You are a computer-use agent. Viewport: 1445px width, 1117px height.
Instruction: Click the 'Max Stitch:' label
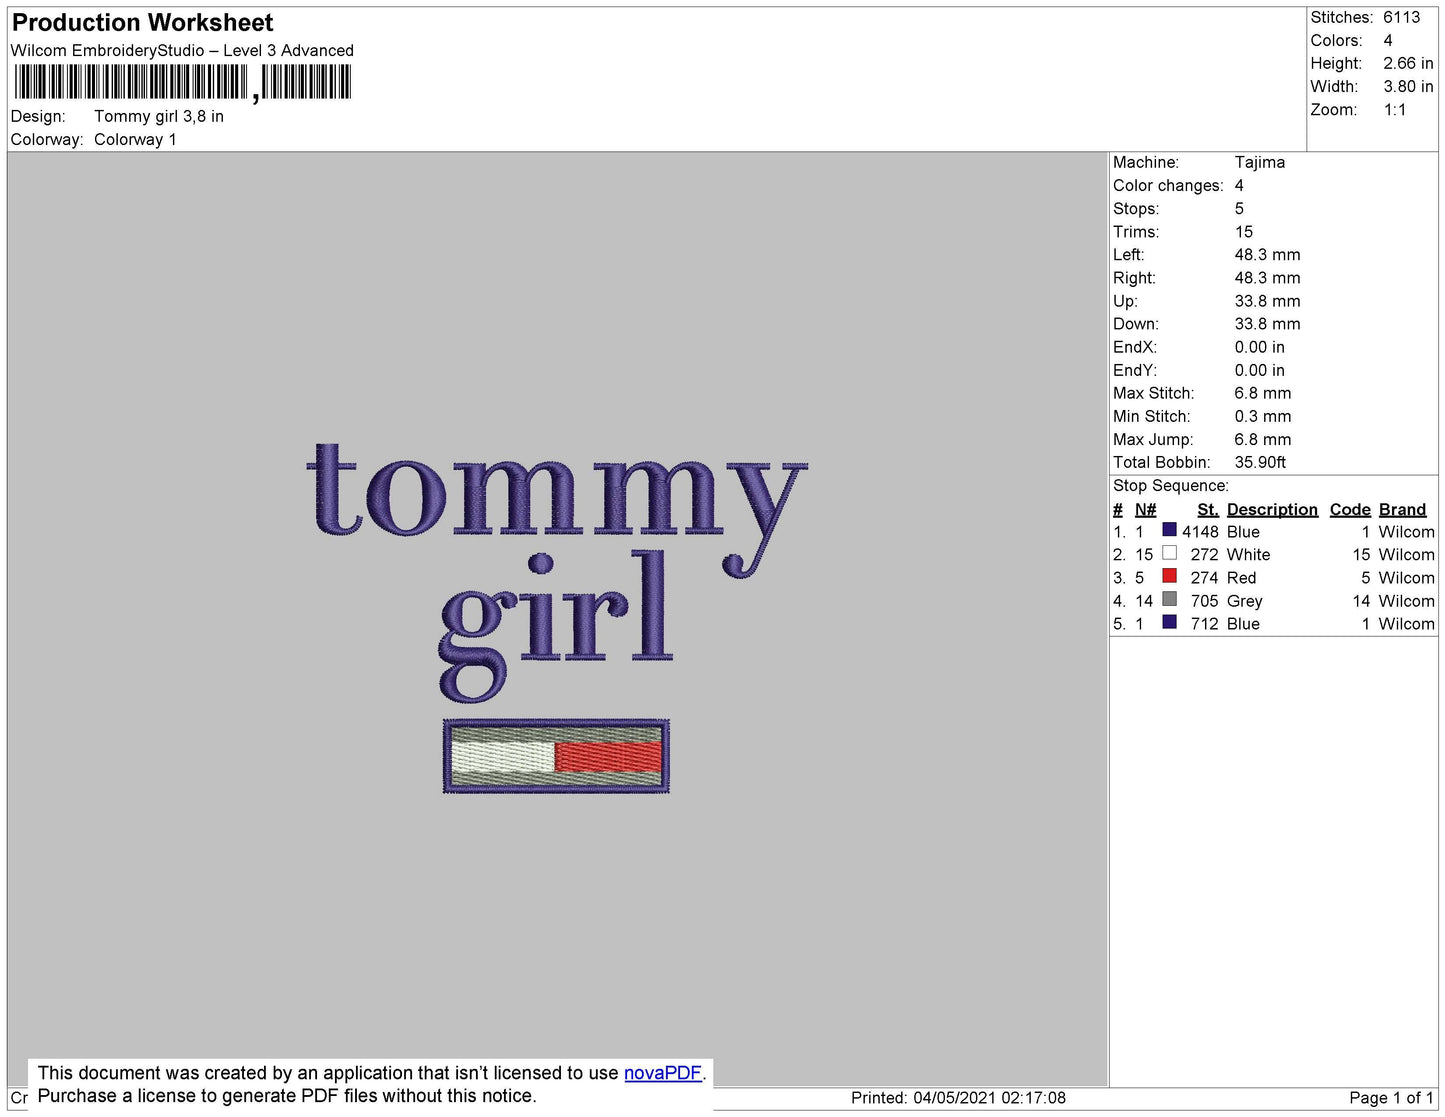click(1153, 393)
